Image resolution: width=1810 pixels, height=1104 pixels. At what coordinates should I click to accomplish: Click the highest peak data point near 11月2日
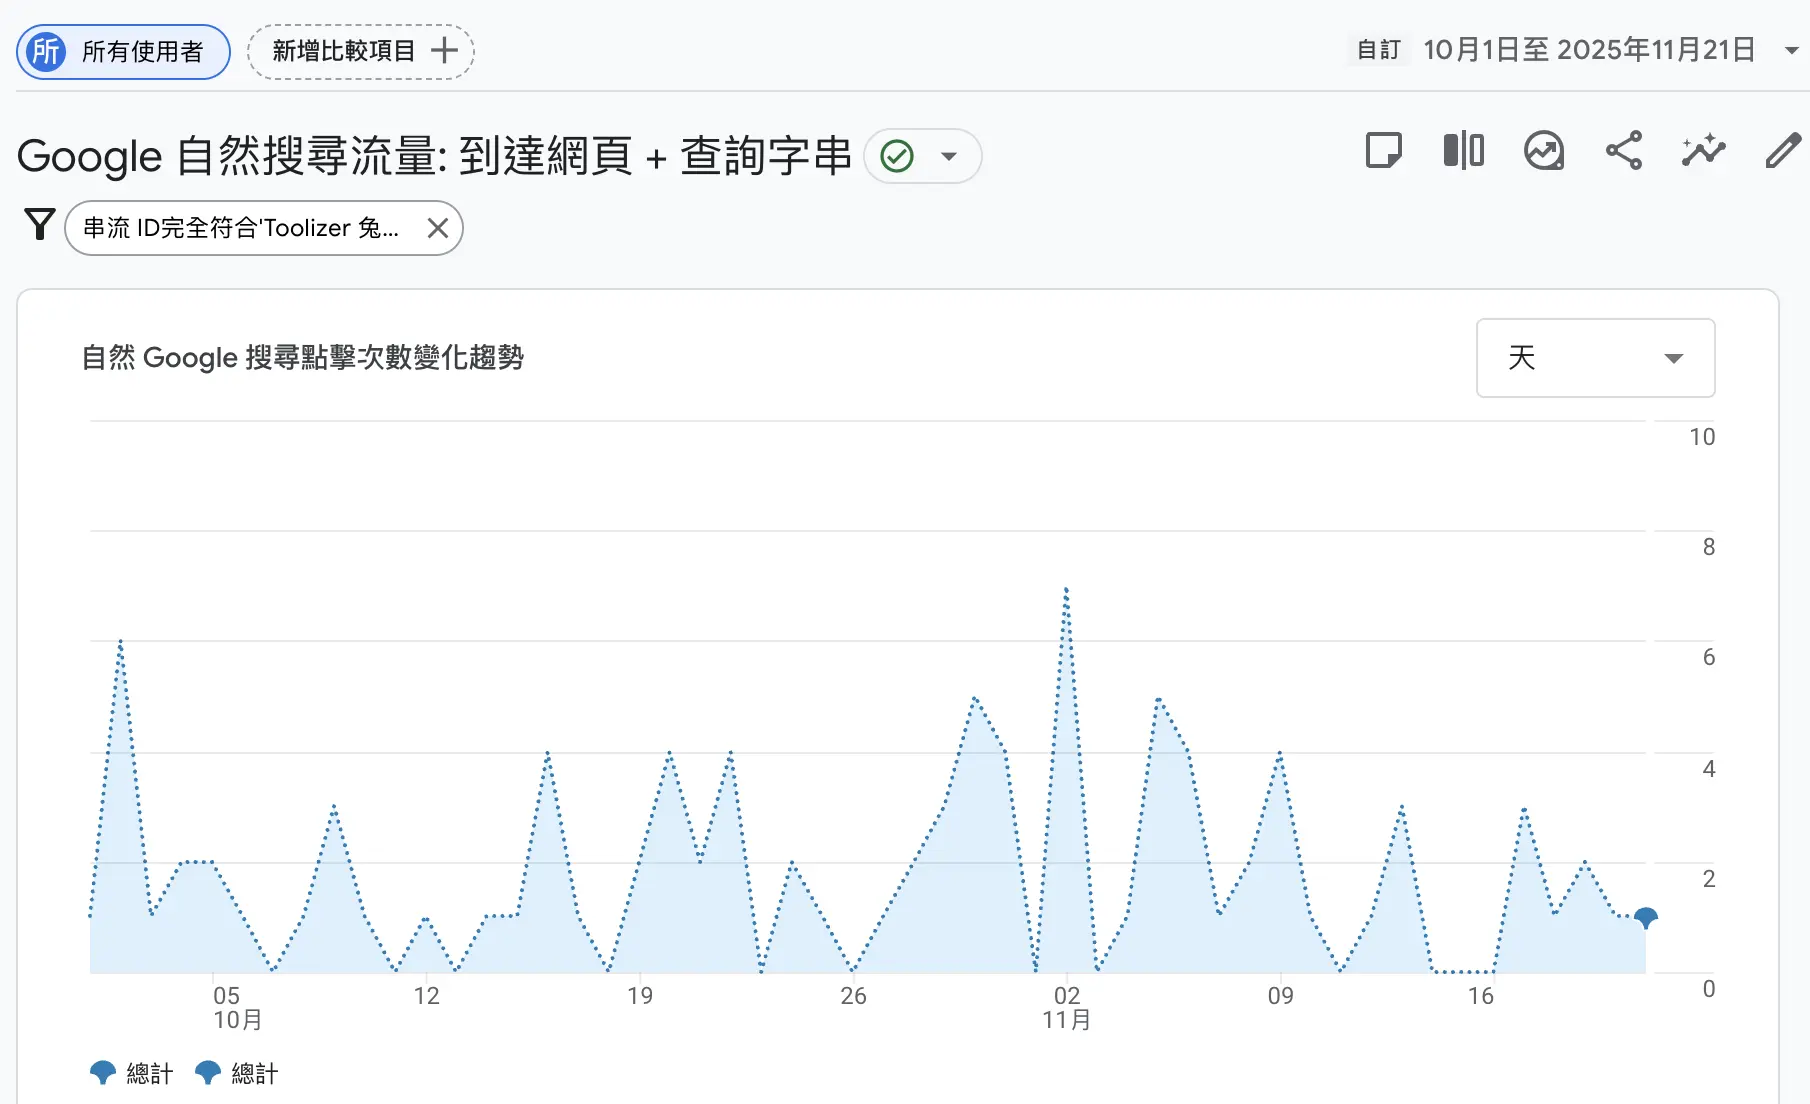pyautogui.click(x=1066, y=590)
